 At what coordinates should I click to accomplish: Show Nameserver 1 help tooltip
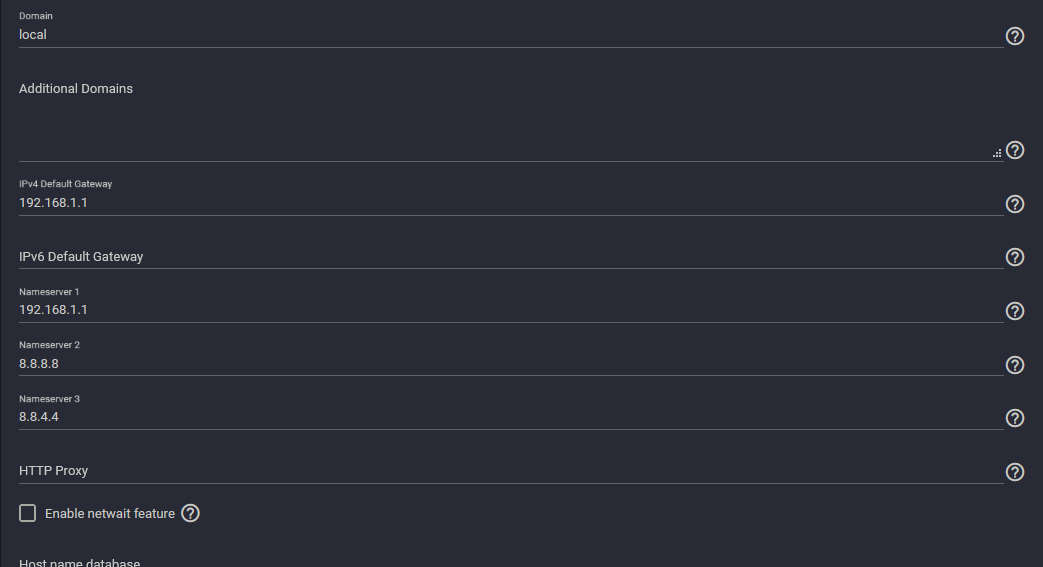[x=1014, y=311]
